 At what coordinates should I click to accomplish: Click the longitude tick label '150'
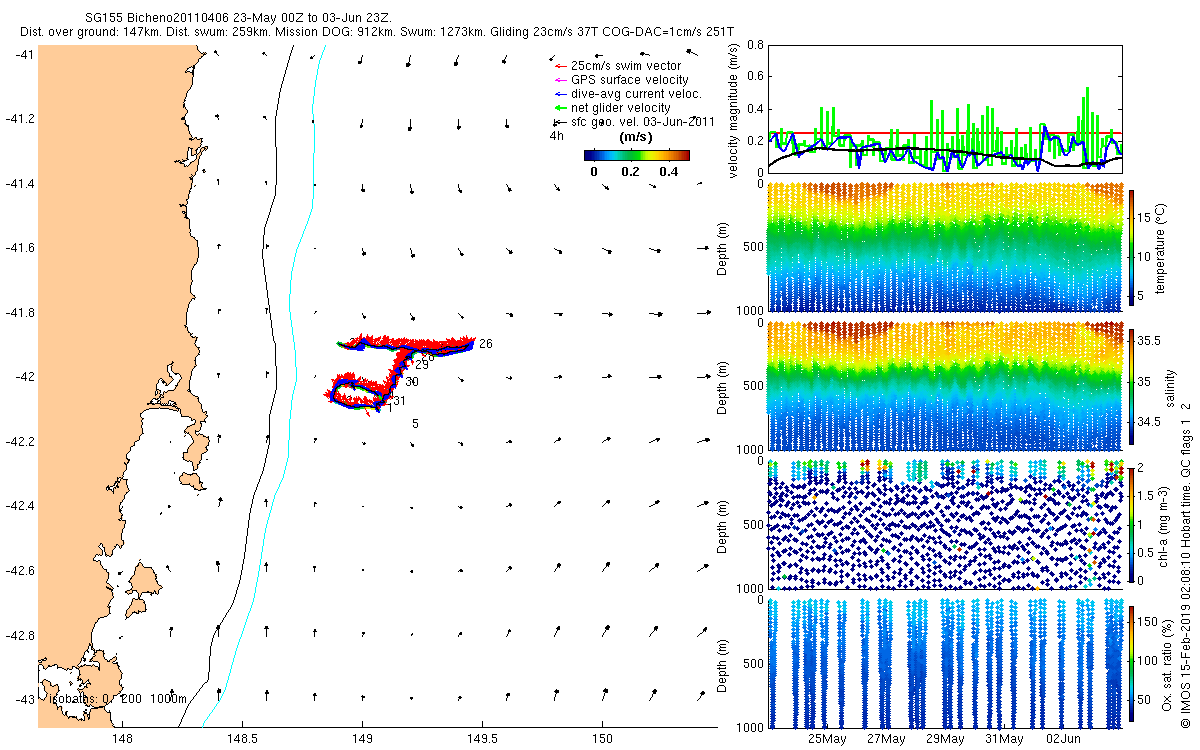(603, 740)
